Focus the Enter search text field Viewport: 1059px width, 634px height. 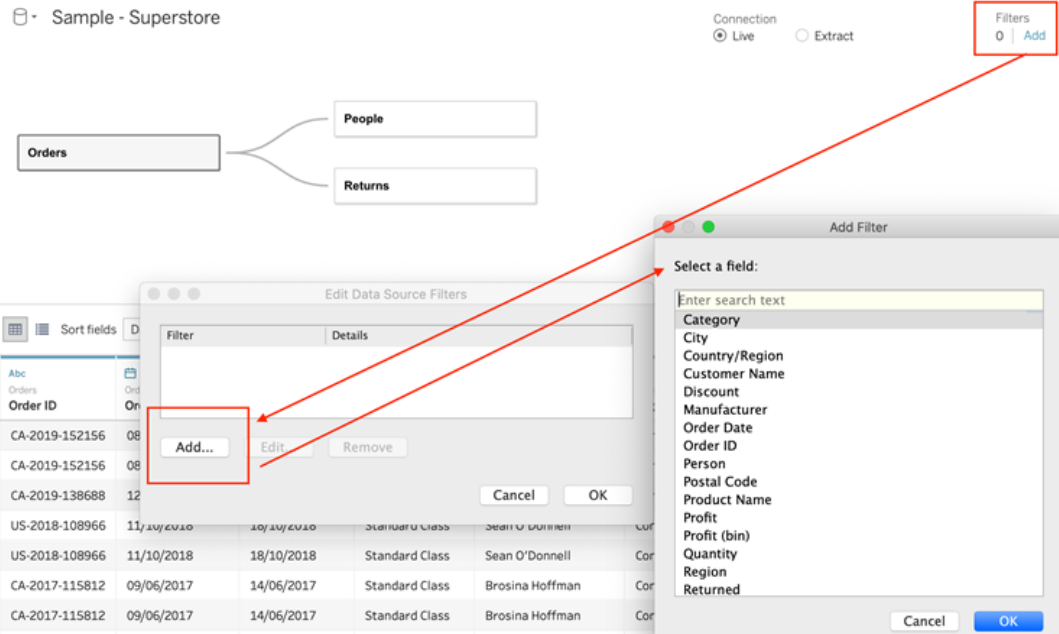pyautogui.click(x=859, y=300)
